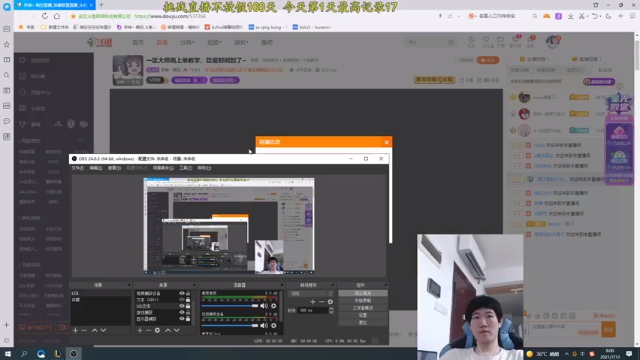
Task: Click first button in OBS controls panel
Action: coord(362,293)
